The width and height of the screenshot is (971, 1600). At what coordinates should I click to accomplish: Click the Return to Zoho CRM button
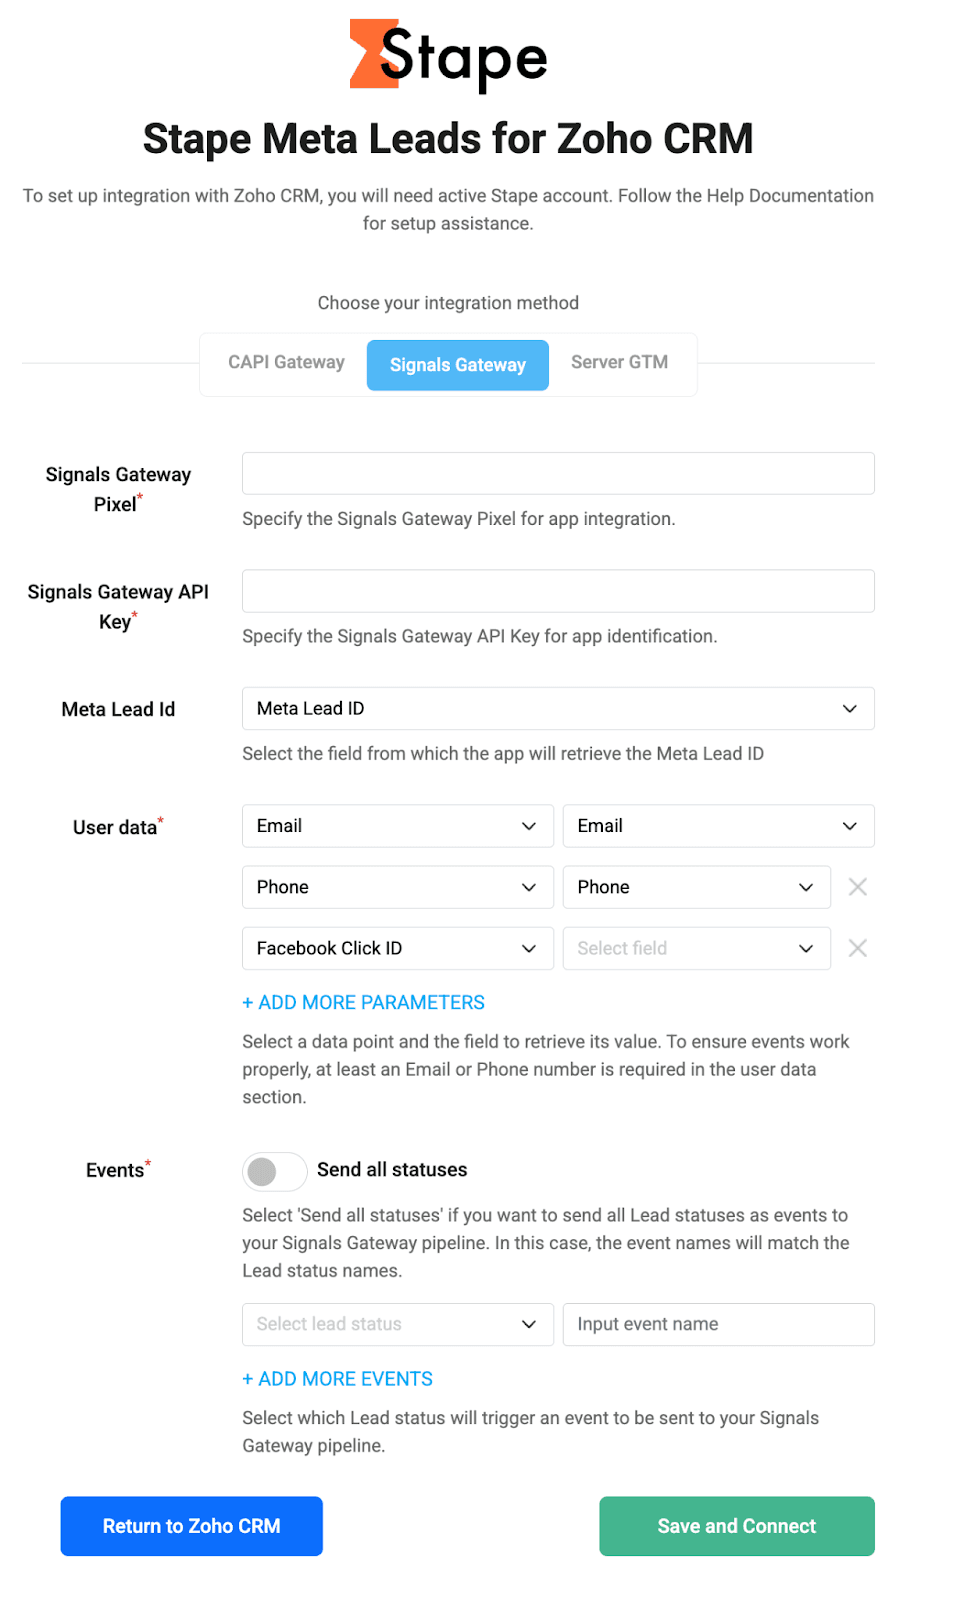coord(192,1526)
